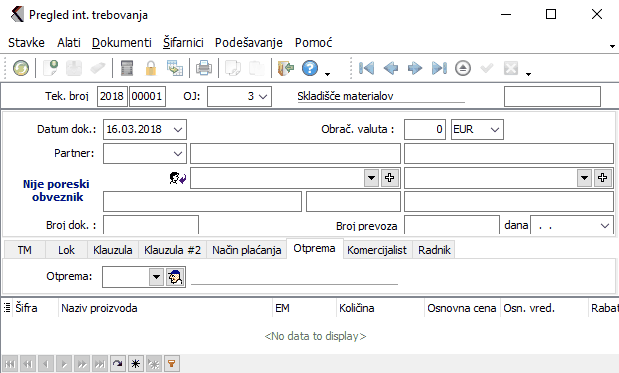Viewport: 619px width, 373px height.
Task: Click the orange filter funnel button
Action: [x=171, y=364]
